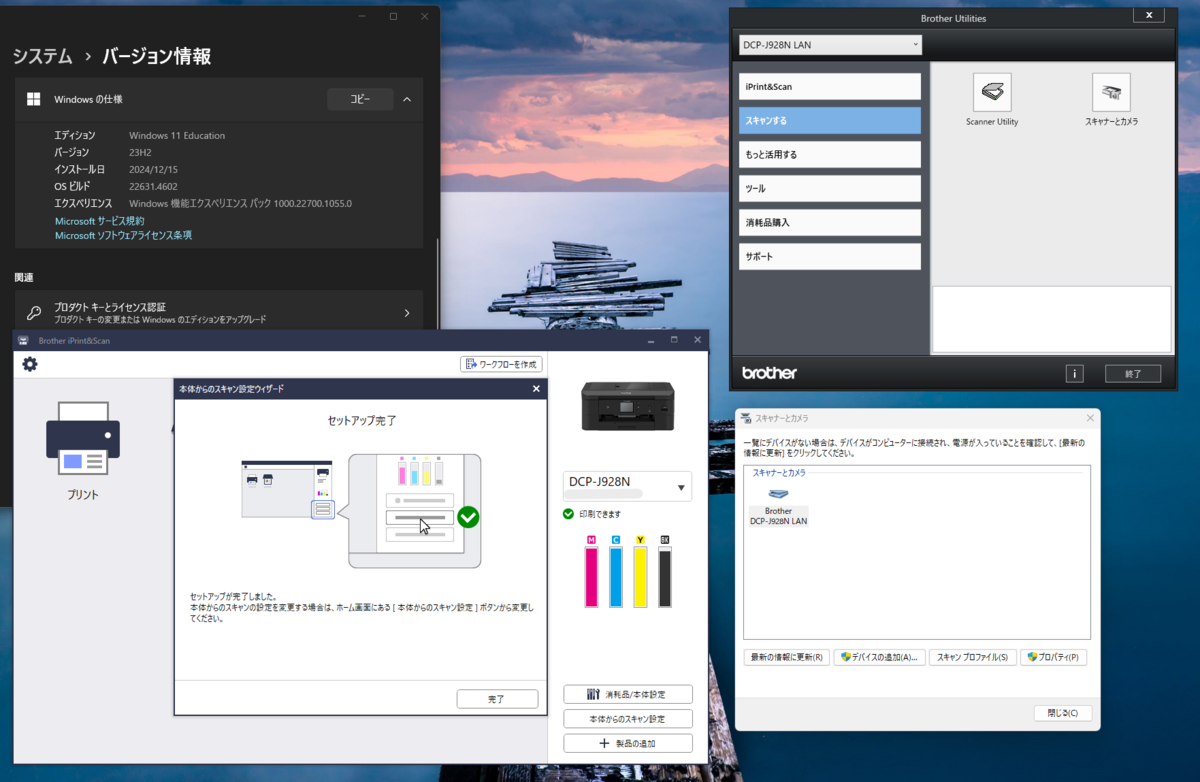This screenshot has width=1200, height=782.
Task: Collapse the Windows の仕様 section chevron
Action: 407,99
